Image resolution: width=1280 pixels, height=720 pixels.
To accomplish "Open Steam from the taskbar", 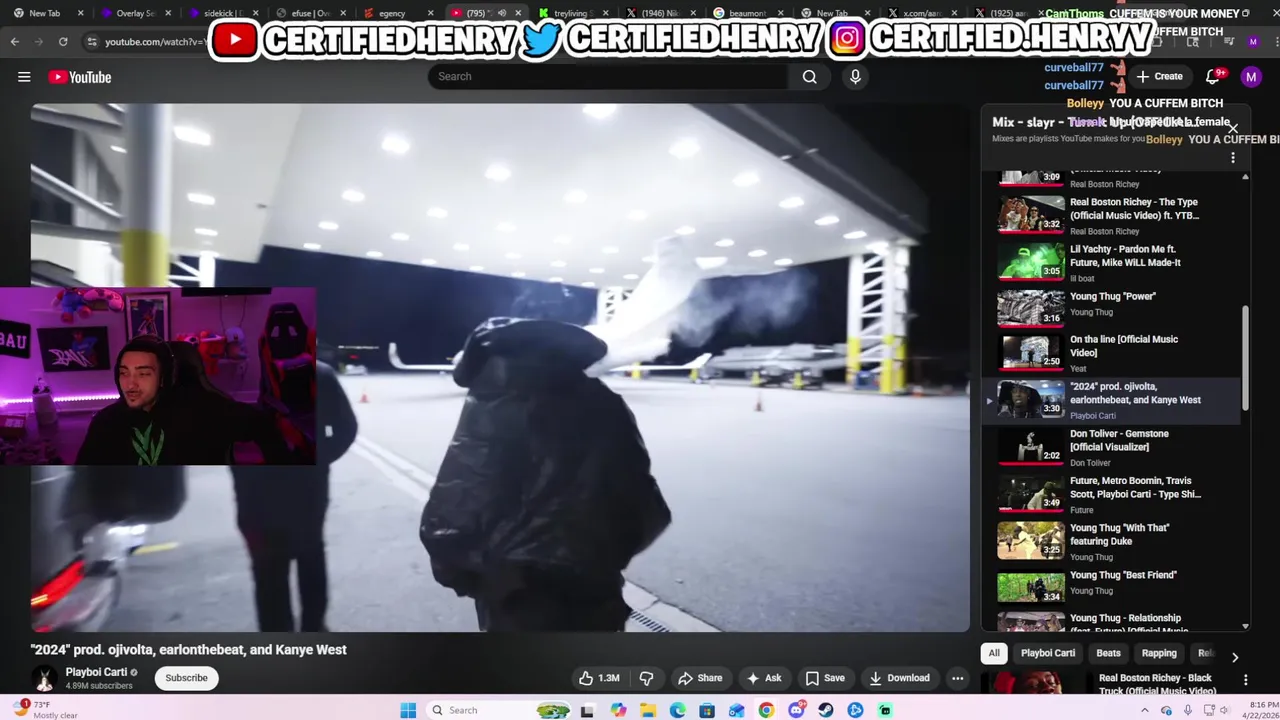I will [825, 710].
